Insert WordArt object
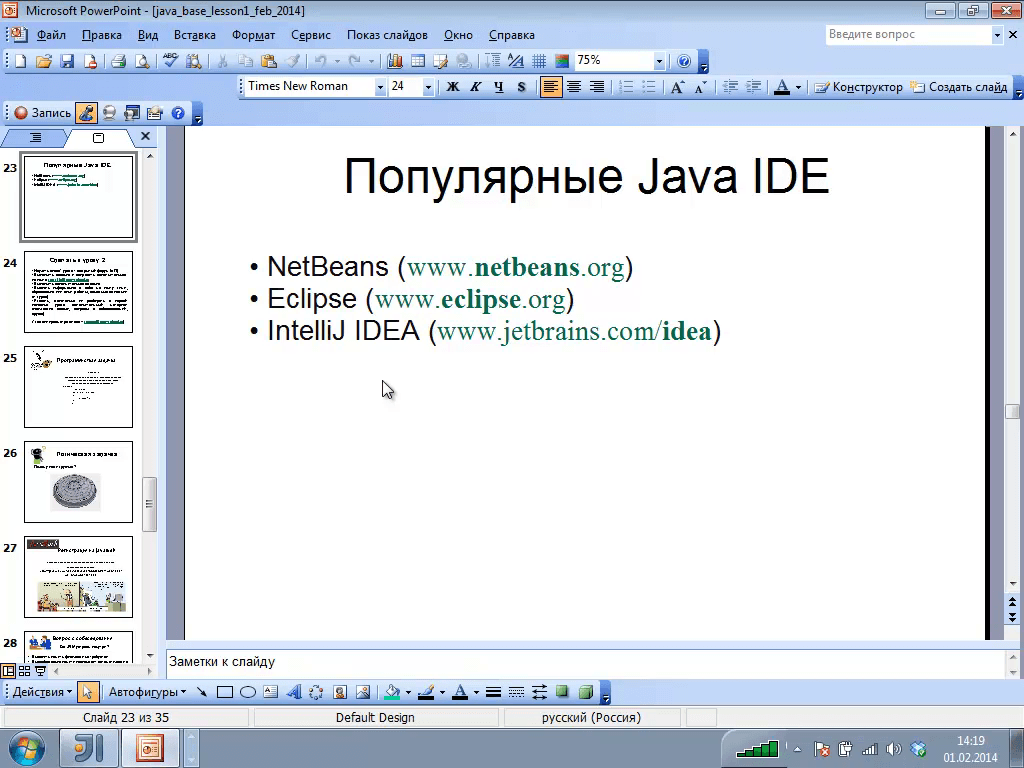Screen dimensions: 1024x768 (294, 692)
